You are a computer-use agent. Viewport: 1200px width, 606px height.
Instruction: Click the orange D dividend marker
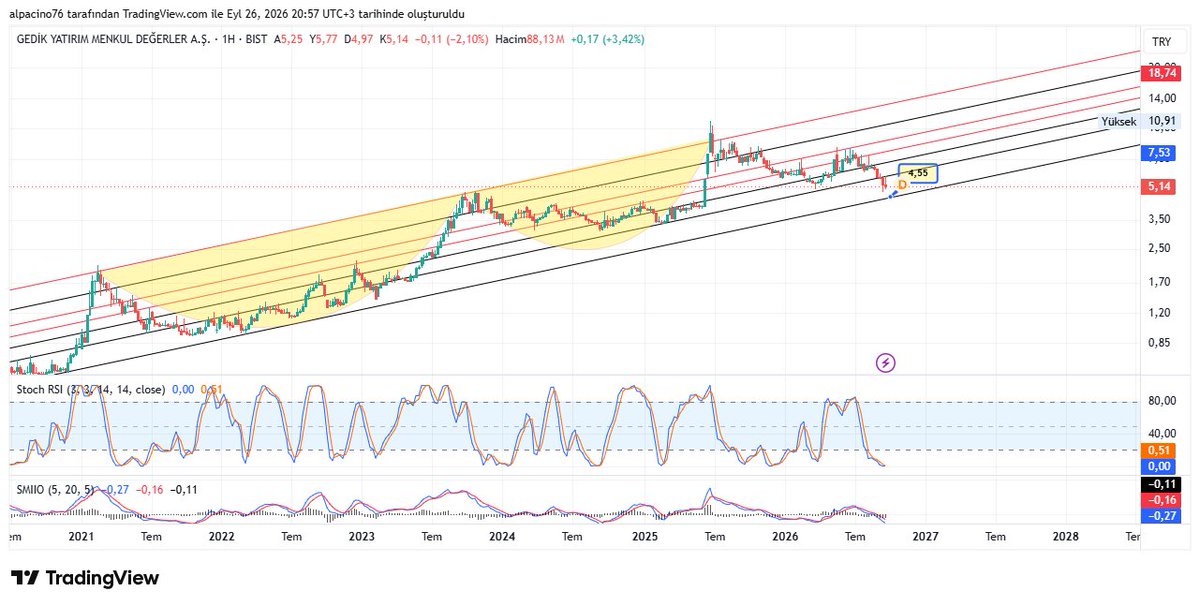[902, 185]
